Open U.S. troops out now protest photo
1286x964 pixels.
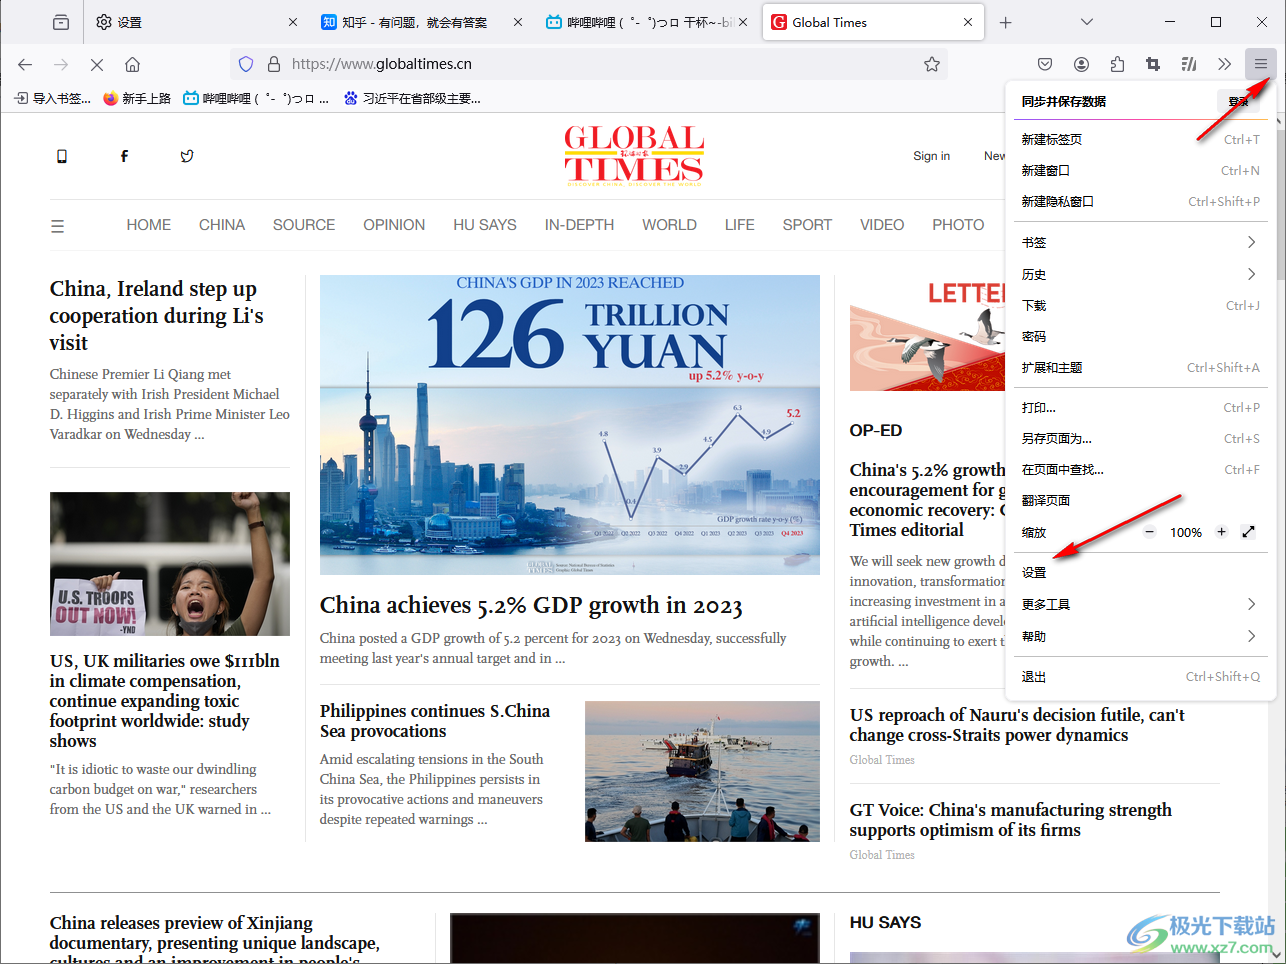(170, 564)
